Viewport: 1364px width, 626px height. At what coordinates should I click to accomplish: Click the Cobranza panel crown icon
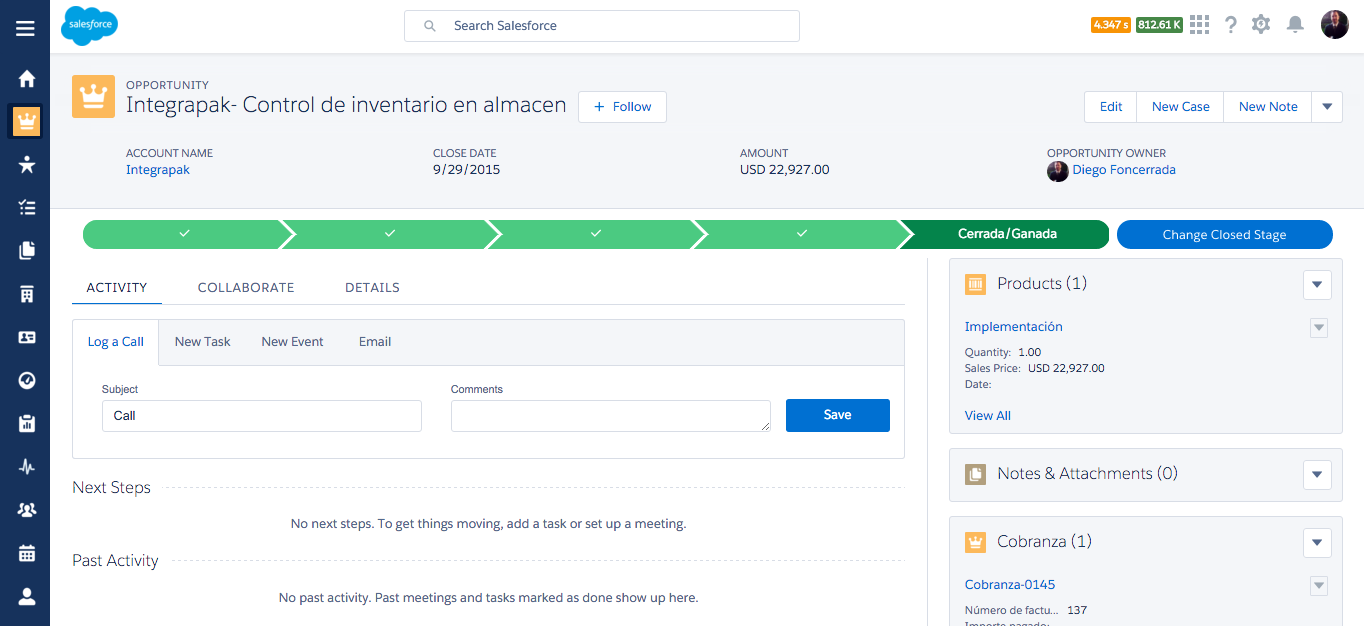tap(975, 543)
